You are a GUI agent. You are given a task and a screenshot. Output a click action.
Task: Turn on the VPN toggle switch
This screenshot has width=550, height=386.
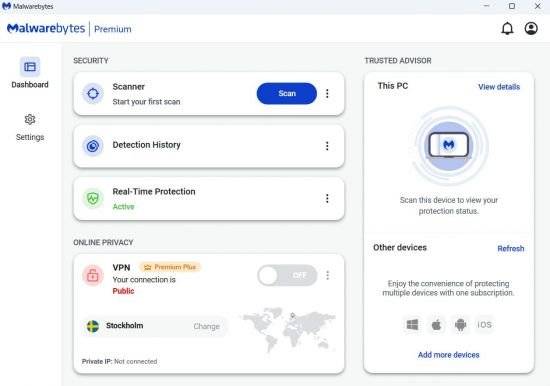pos(287,275)
